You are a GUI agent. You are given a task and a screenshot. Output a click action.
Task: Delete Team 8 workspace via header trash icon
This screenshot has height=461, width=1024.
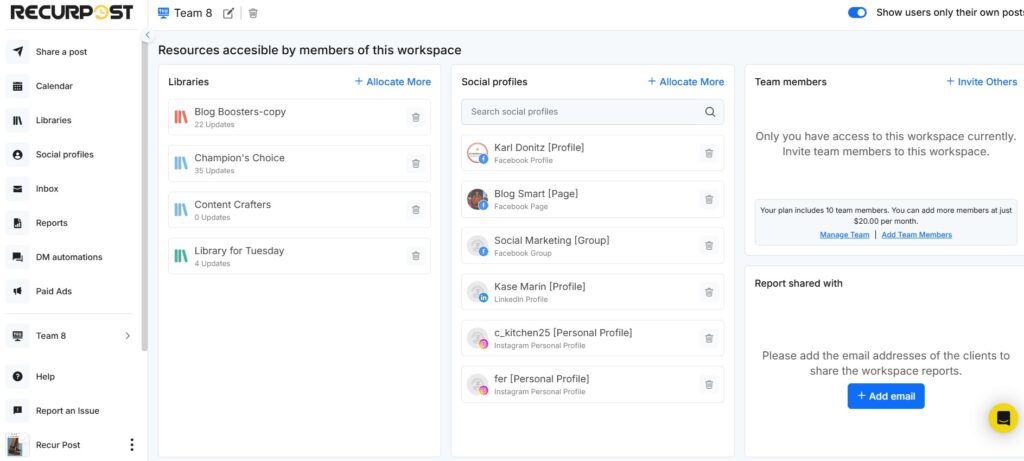pos(253,13)
